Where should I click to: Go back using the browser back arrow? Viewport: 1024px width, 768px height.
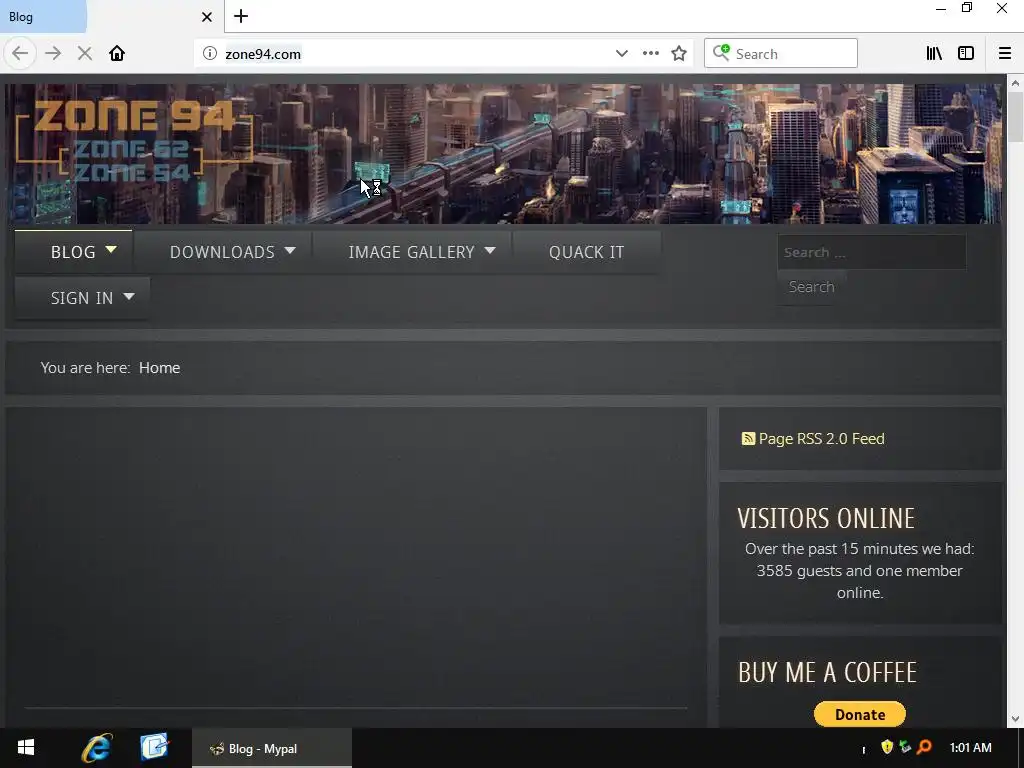coord(20,54)
